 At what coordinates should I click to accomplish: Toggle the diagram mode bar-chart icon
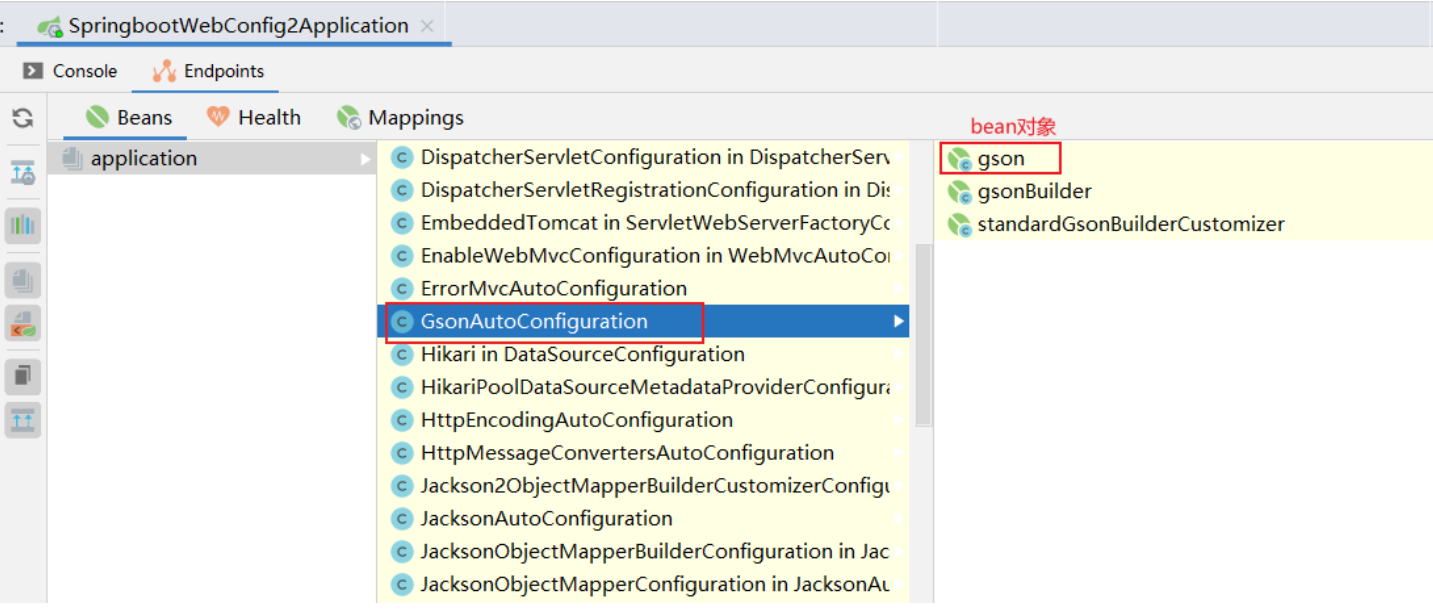(x=23, y=226)
